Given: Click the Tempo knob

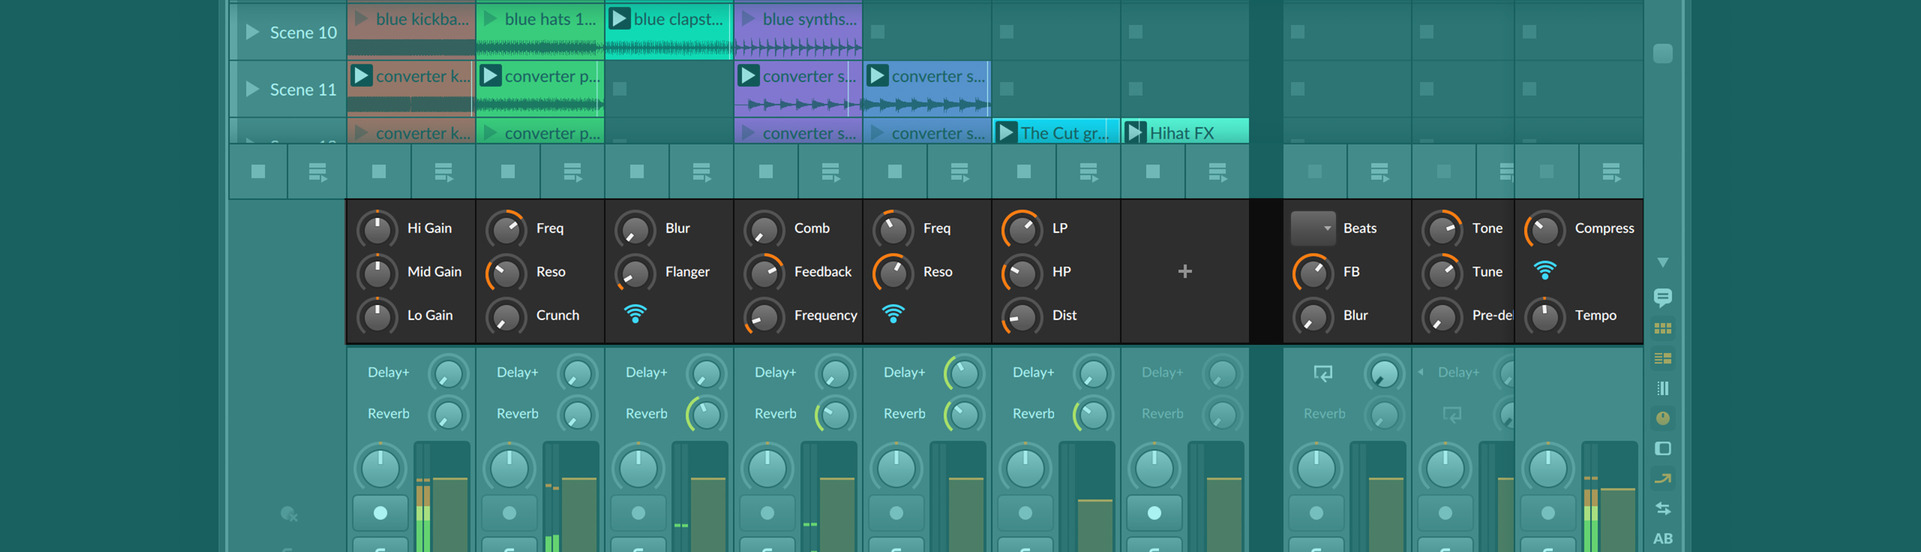Looking at the screenshot, I should click(1545, 316).
